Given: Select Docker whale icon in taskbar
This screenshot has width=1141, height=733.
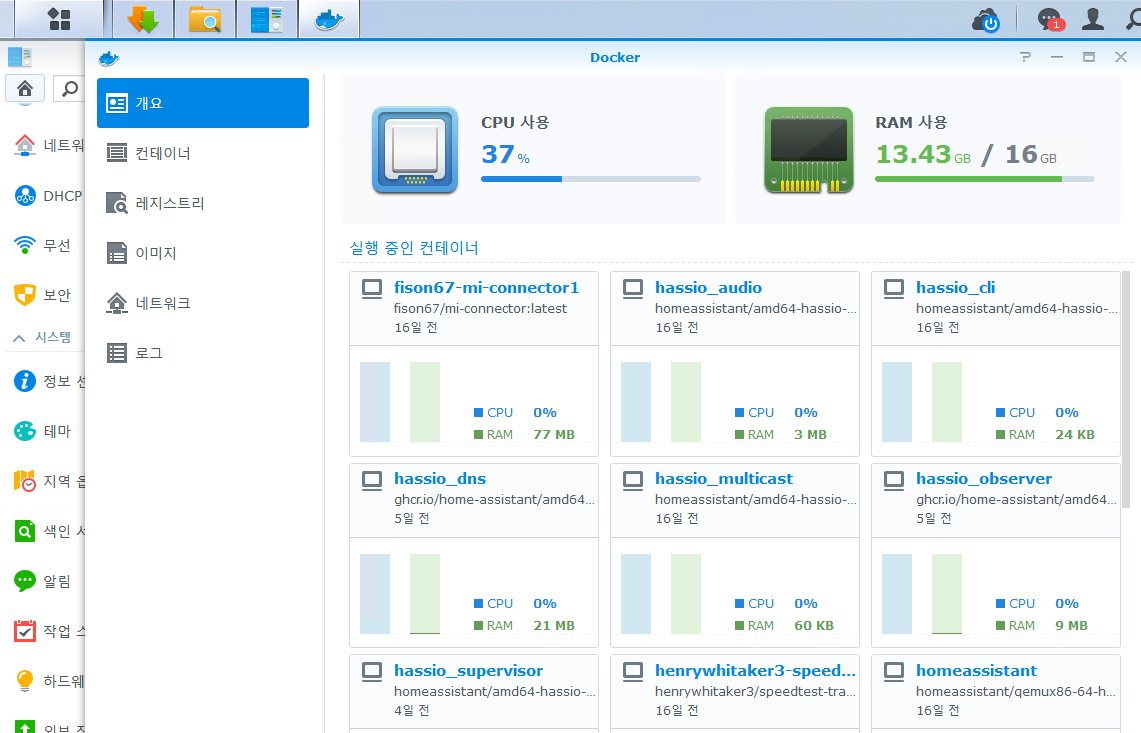Looking at the screenshot, I should [329, 19].
